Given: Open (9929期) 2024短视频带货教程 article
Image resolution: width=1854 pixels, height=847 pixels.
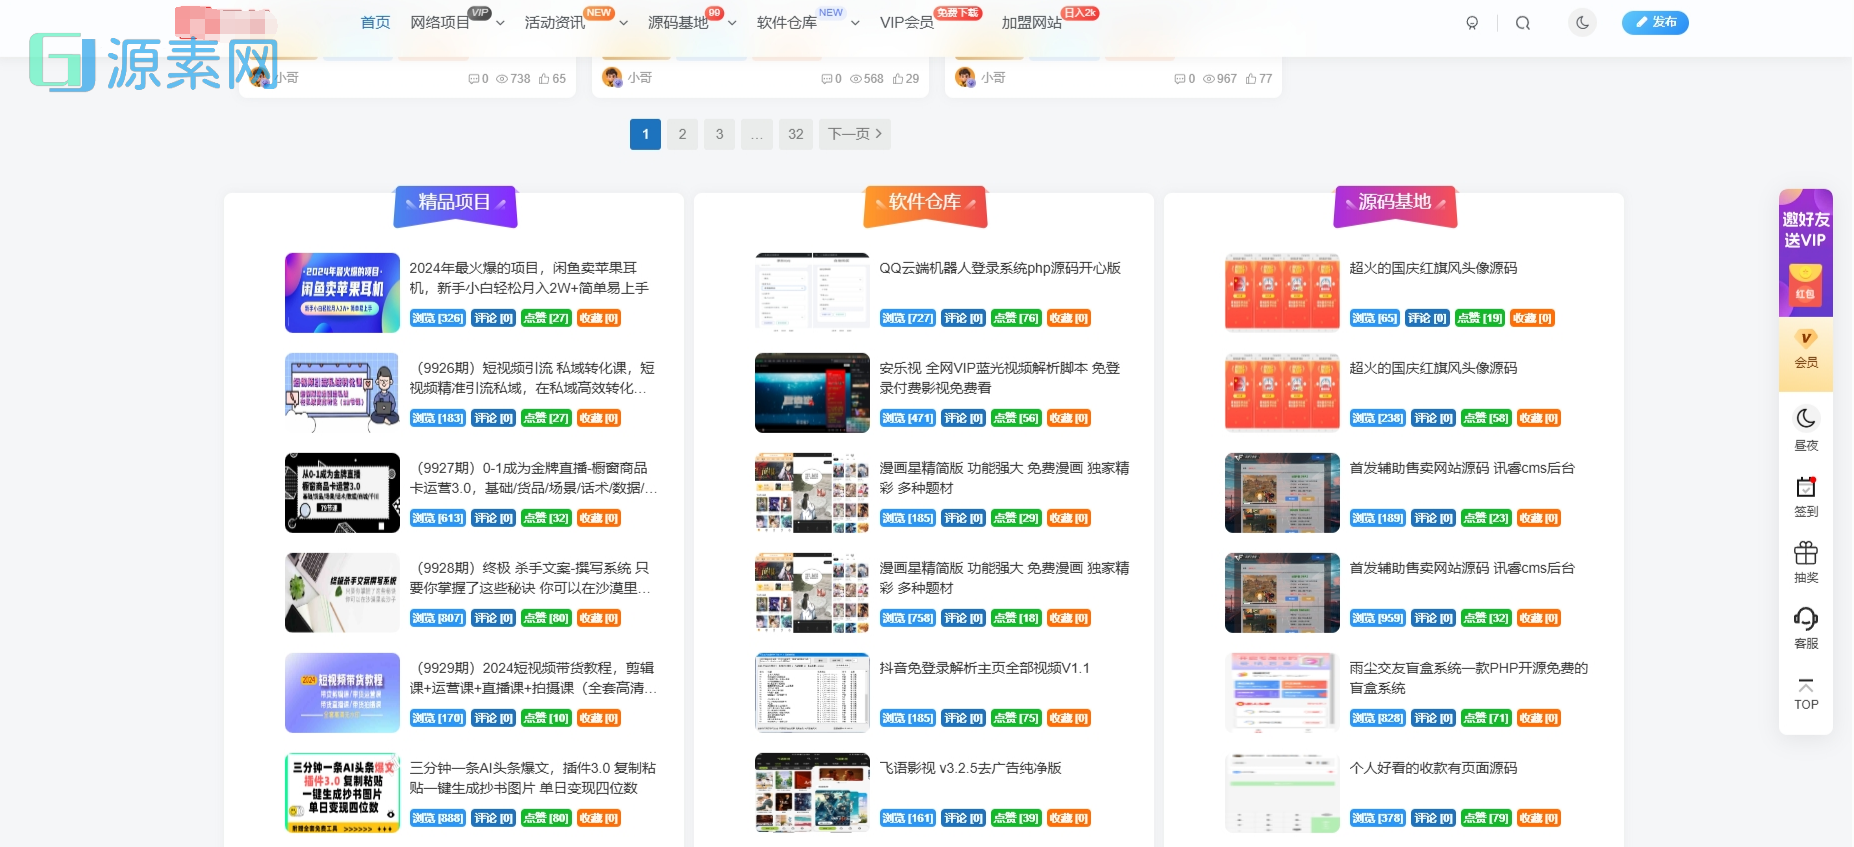Looking at the screenshot, I should click(x=533, y=678).
